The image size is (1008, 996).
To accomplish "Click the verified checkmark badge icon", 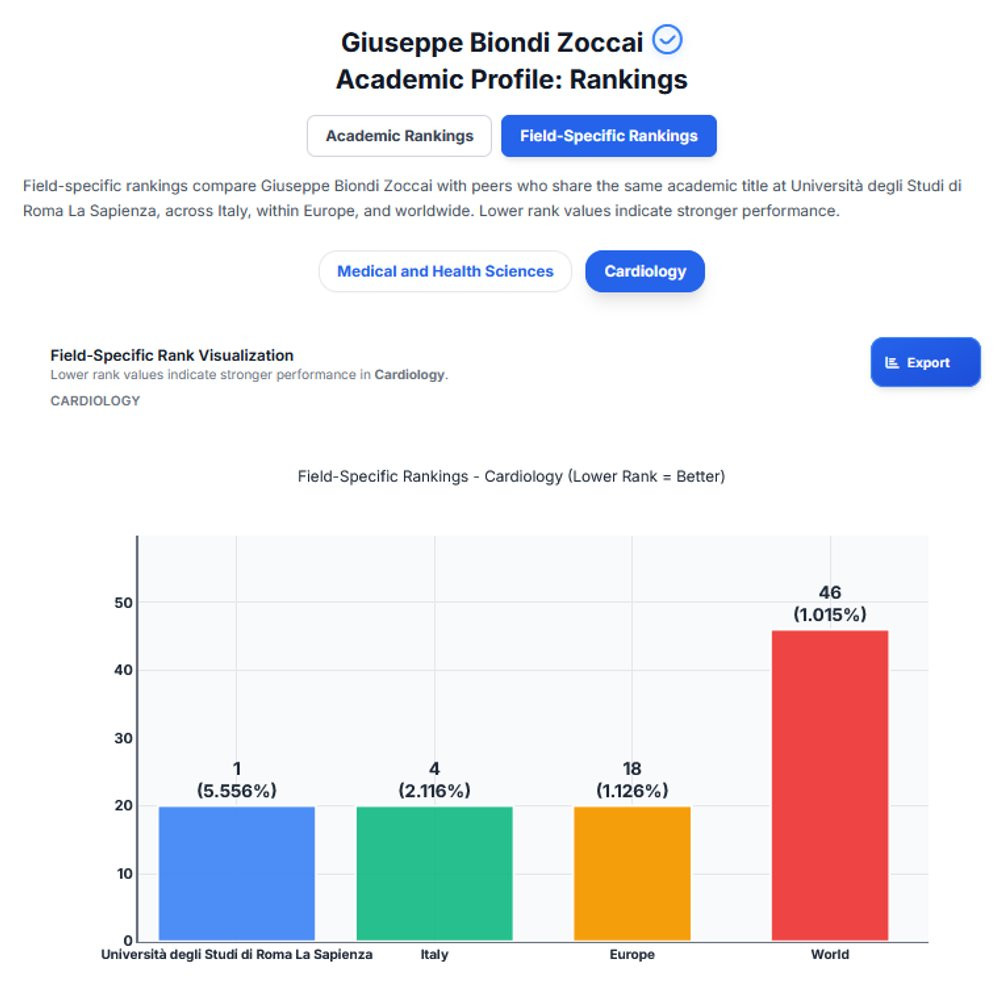I will click(x=667, y=40).
